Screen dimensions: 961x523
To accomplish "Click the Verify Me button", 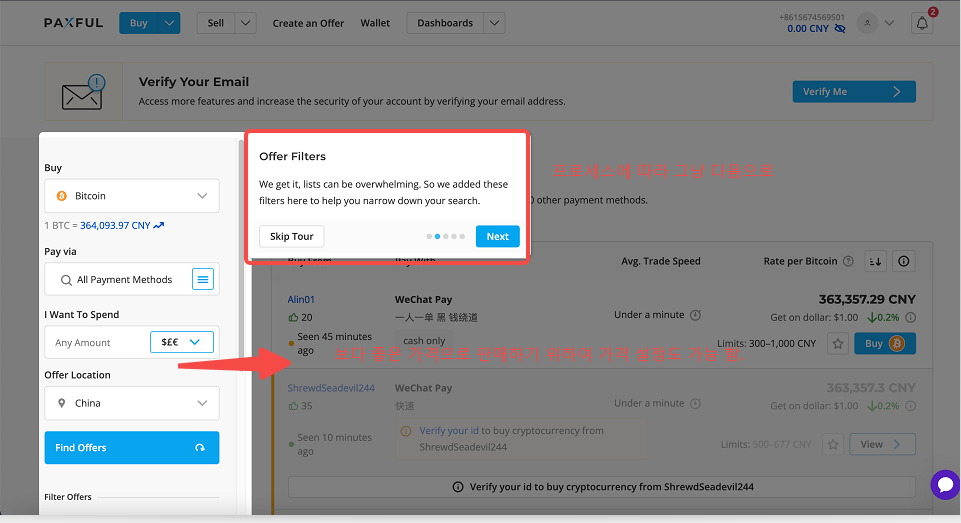I will (x=854, y=91).
